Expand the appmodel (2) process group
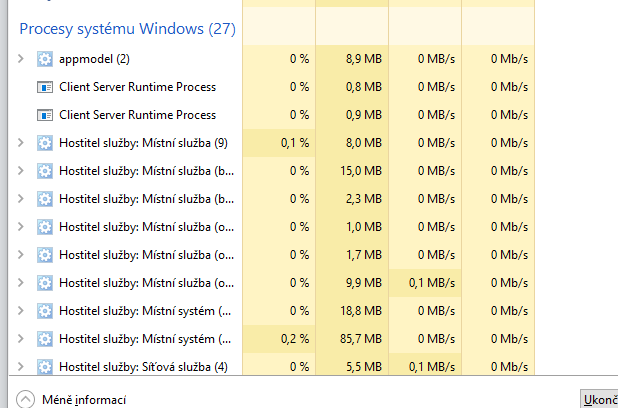This screenshot has height=408, width=618. [x=21, y=59]
